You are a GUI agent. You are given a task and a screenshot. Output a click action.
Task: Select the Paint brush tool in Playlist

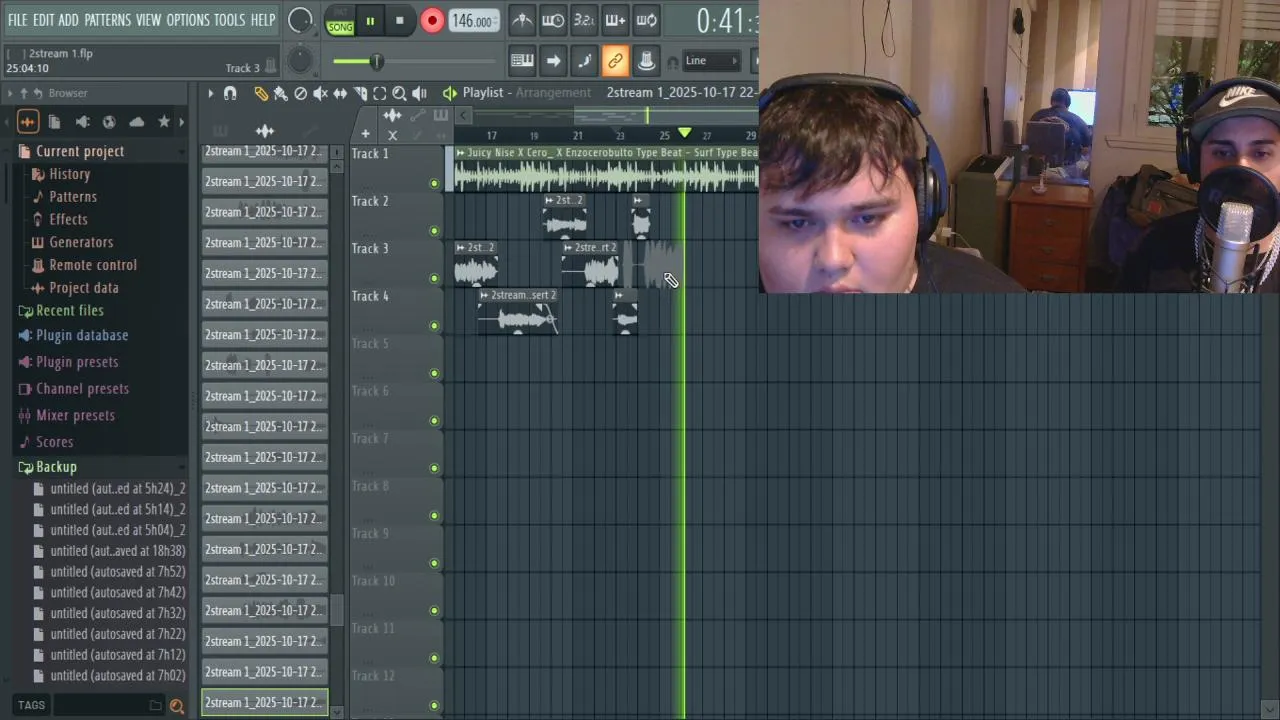(281, 93)
